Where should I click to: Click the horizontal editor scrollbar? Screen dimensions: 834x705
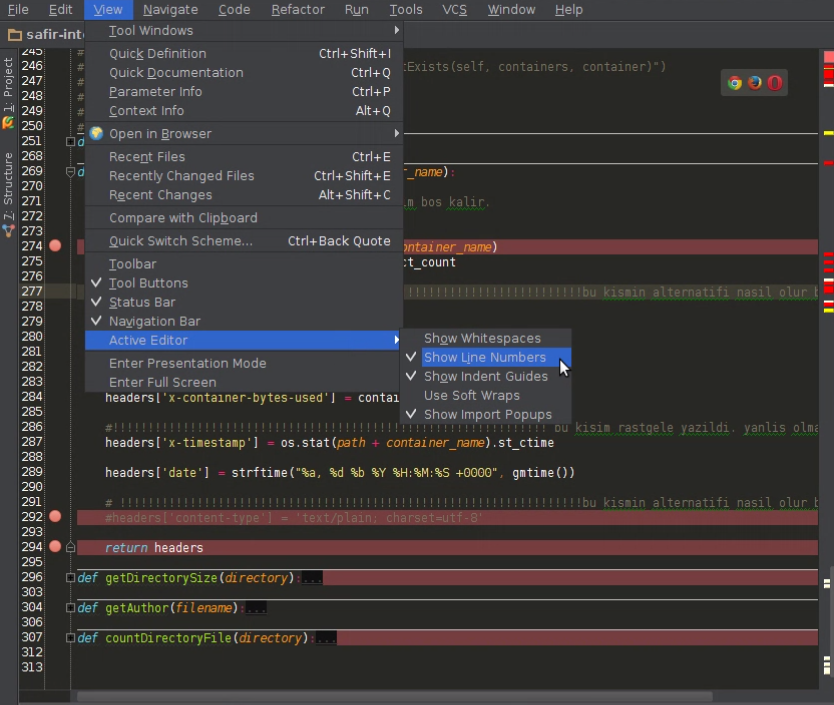coord(395,696)
